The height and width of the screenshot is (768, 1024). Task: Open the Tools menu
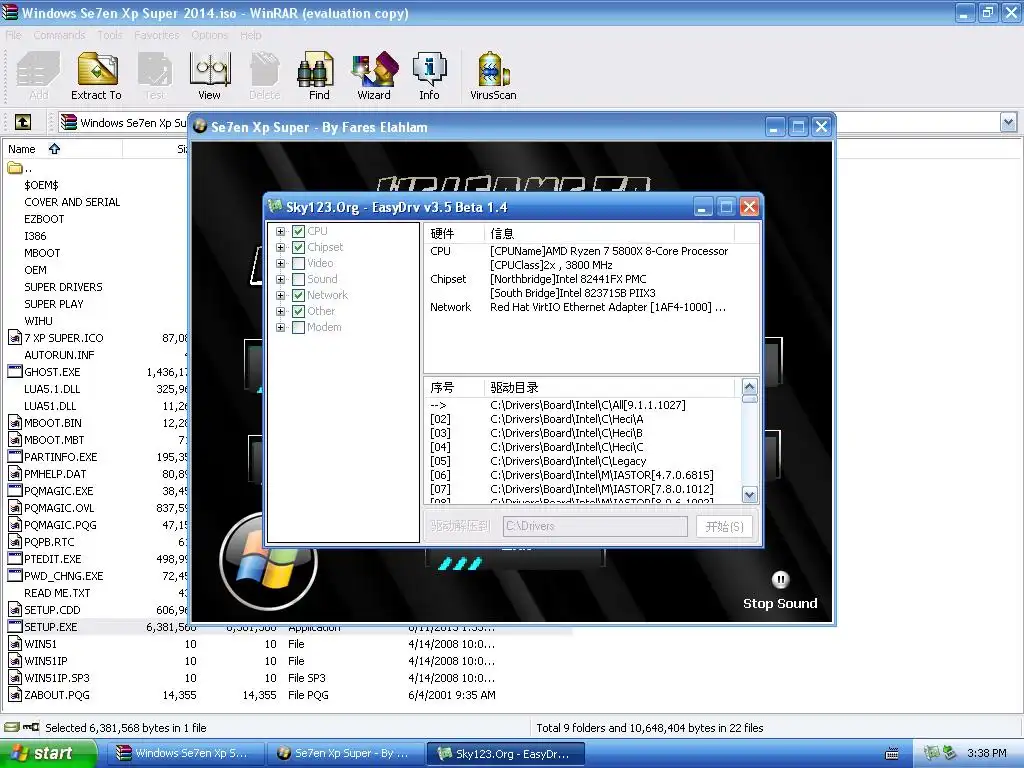tap(110, 35)
